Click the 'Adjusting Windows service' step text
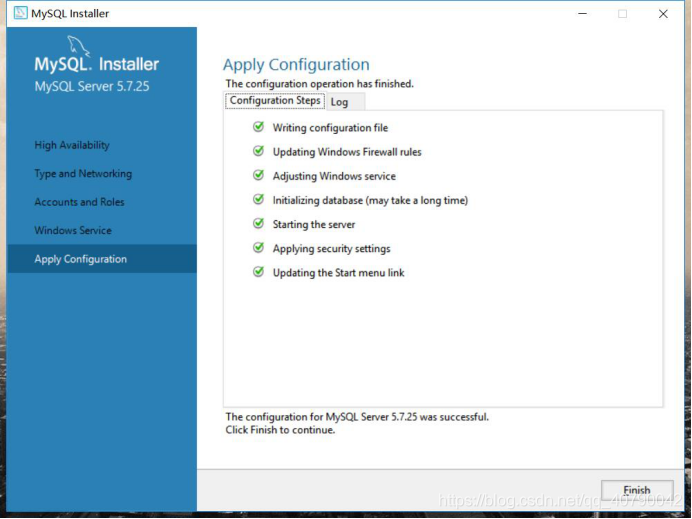The height and width of the screenshot is (519, 692). (x=334, y=176)
